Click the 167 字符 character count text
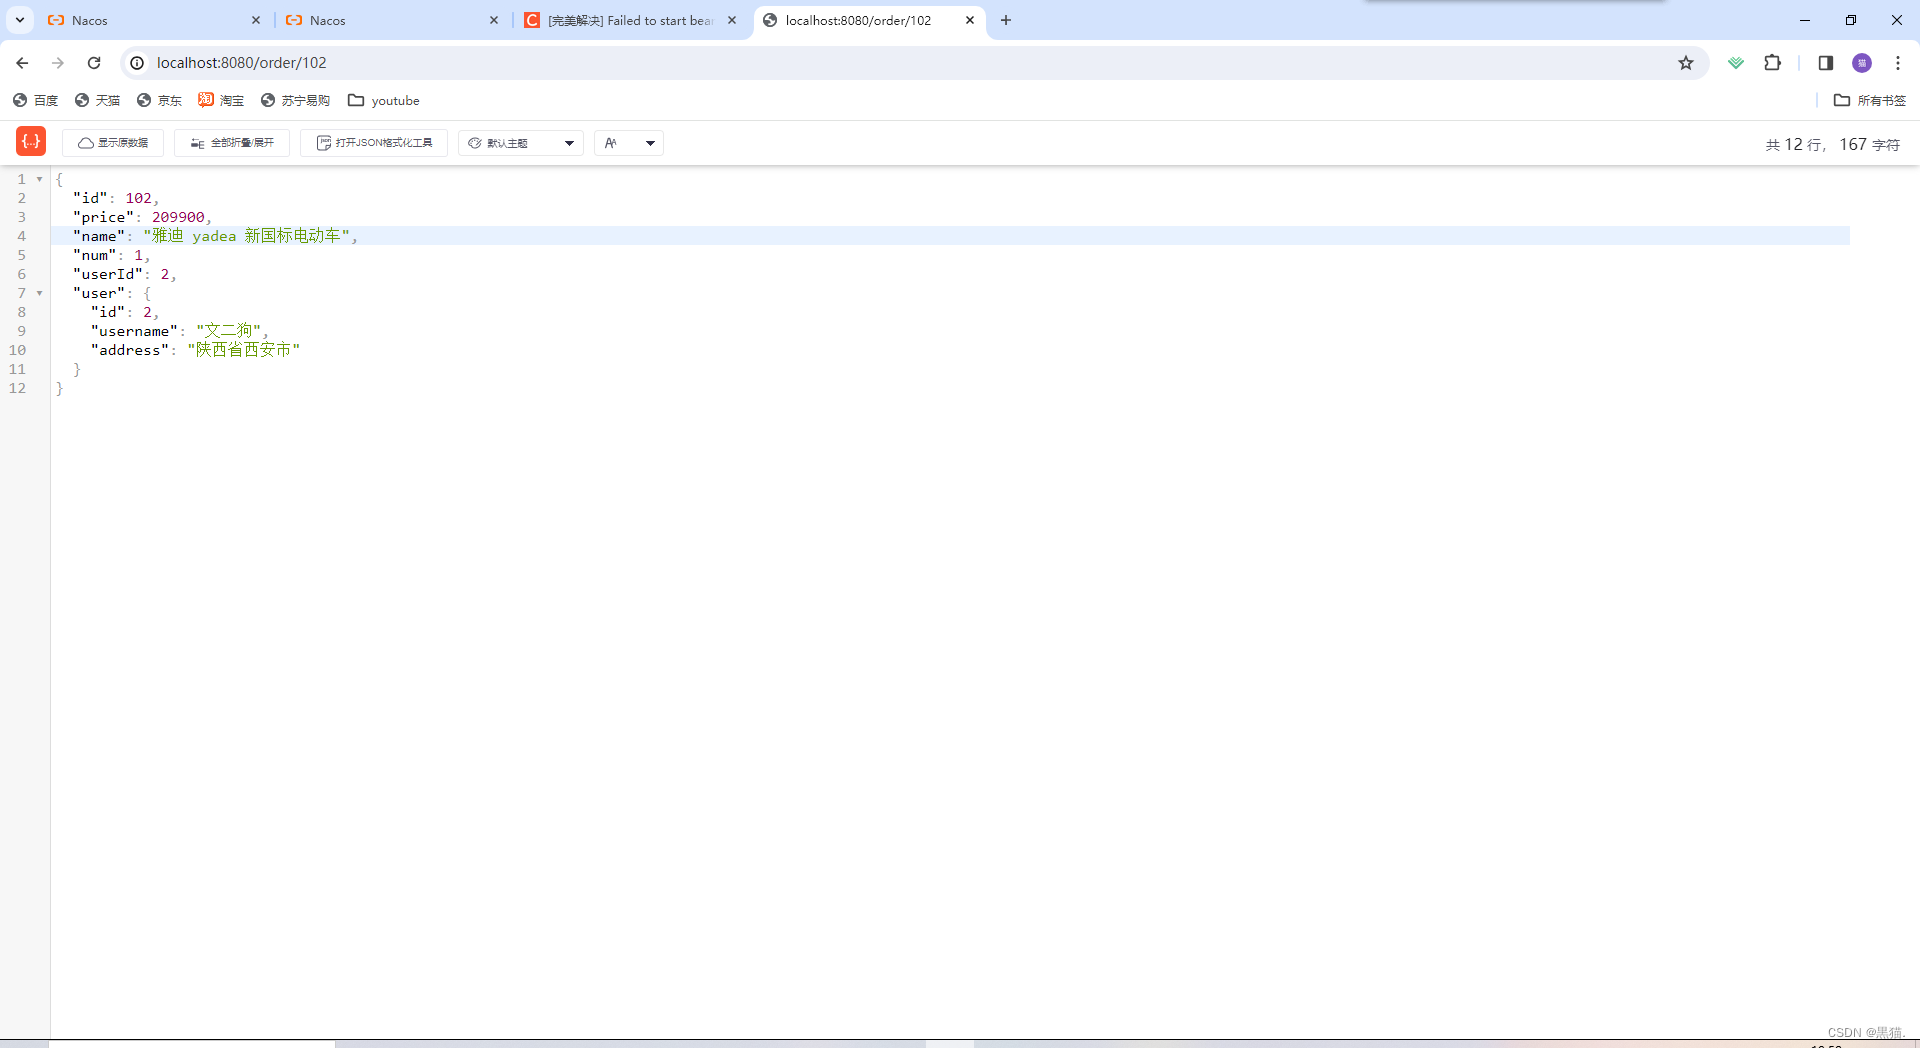The image size is (1920, 1048). click(1869, 144)
